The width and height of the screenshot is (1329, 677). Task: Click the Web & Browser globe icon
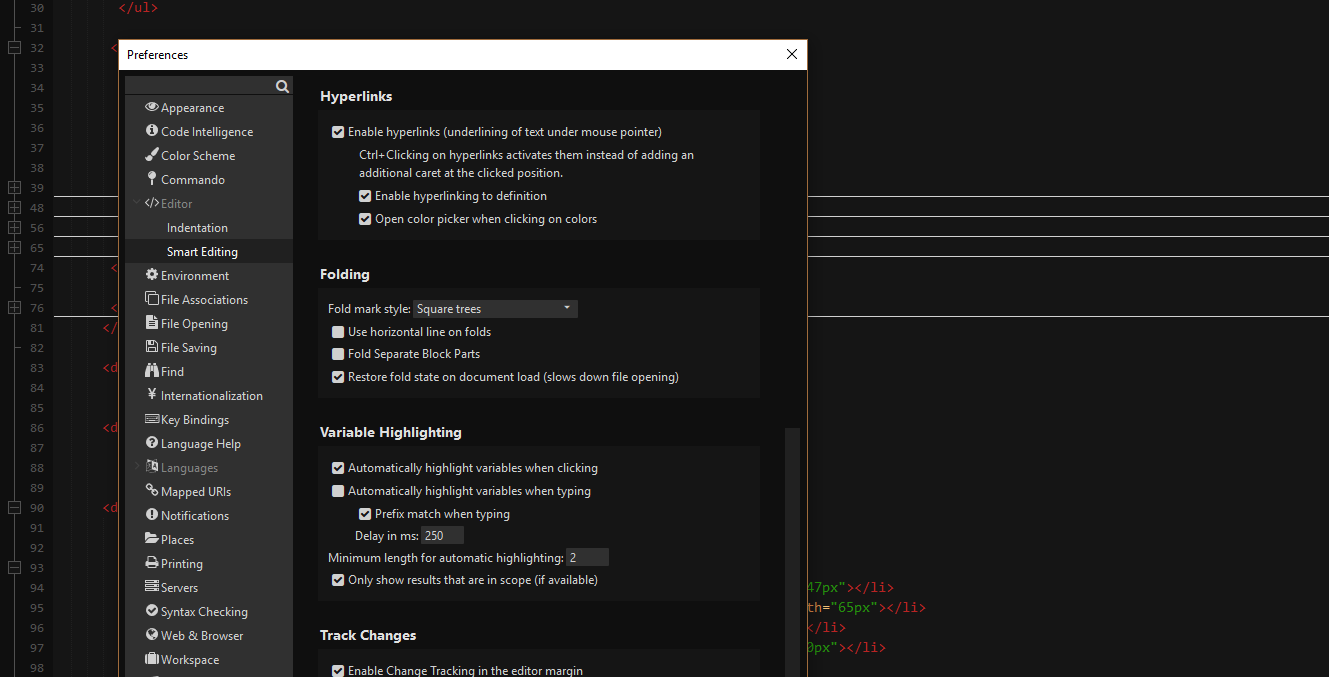coord(152,635)
